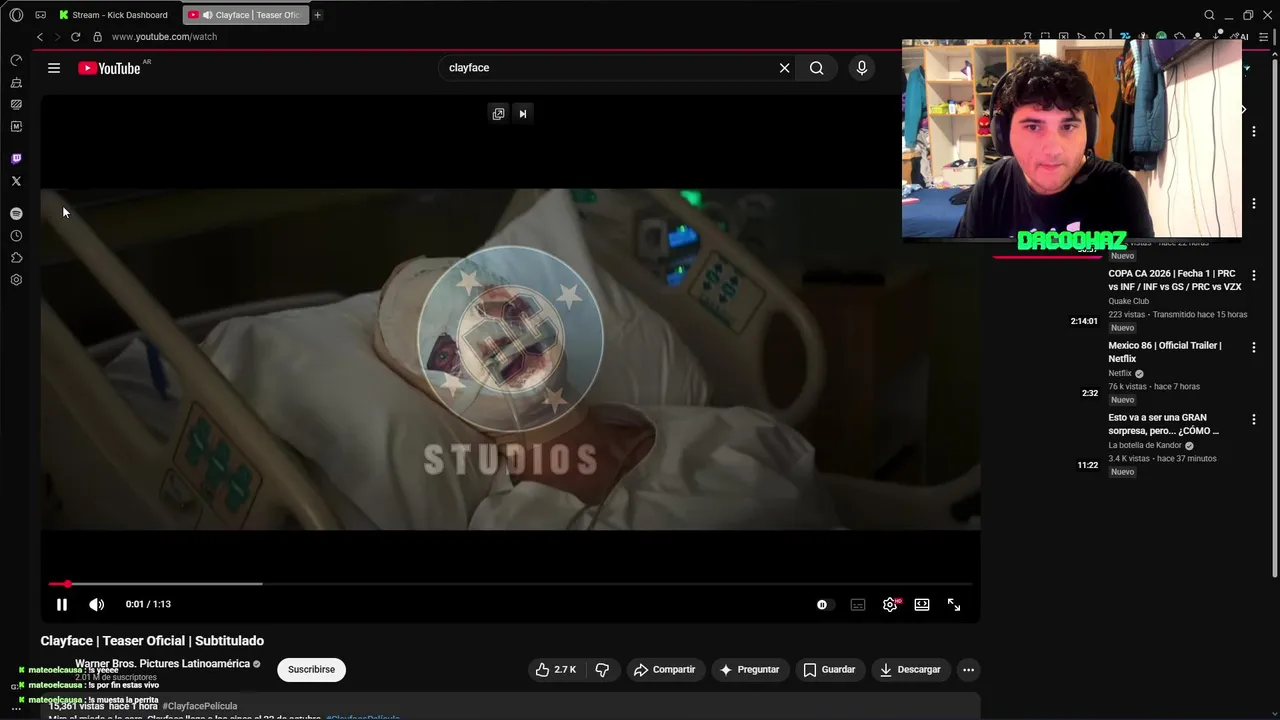Open 'Esto va a ser una GRAN sorpresa' video
The width and height of the screenshot is (1280, 720).
[1164, 424]
